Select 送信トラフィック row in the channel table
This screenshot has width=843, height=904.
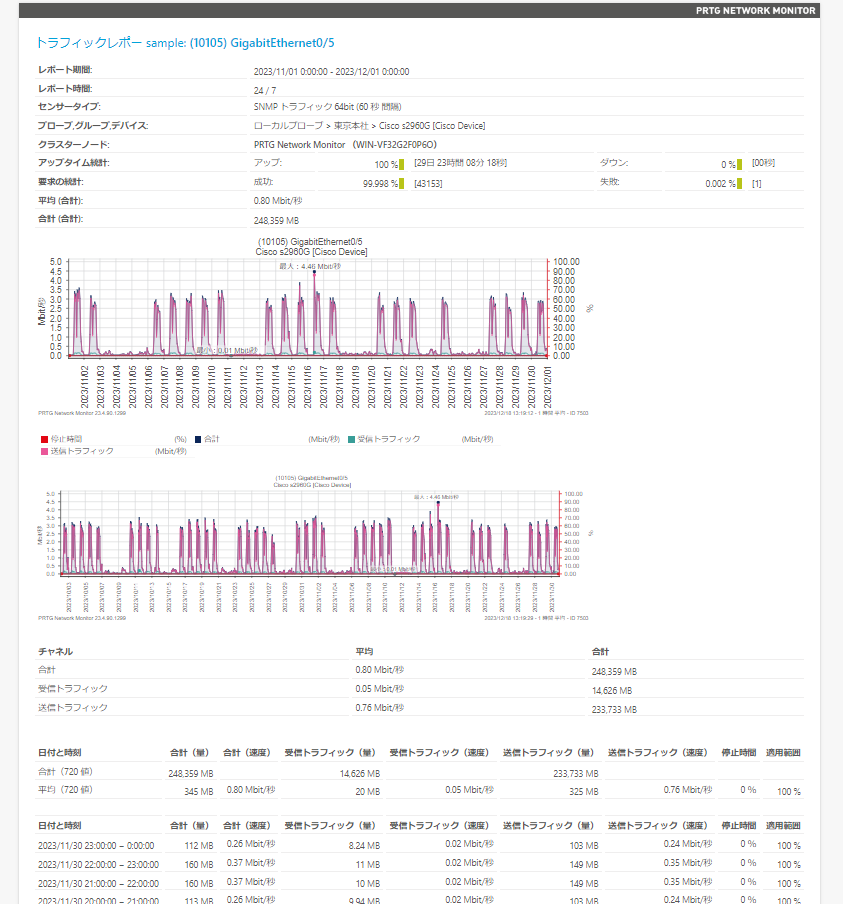pyautogui.click(x=419, y=708)
